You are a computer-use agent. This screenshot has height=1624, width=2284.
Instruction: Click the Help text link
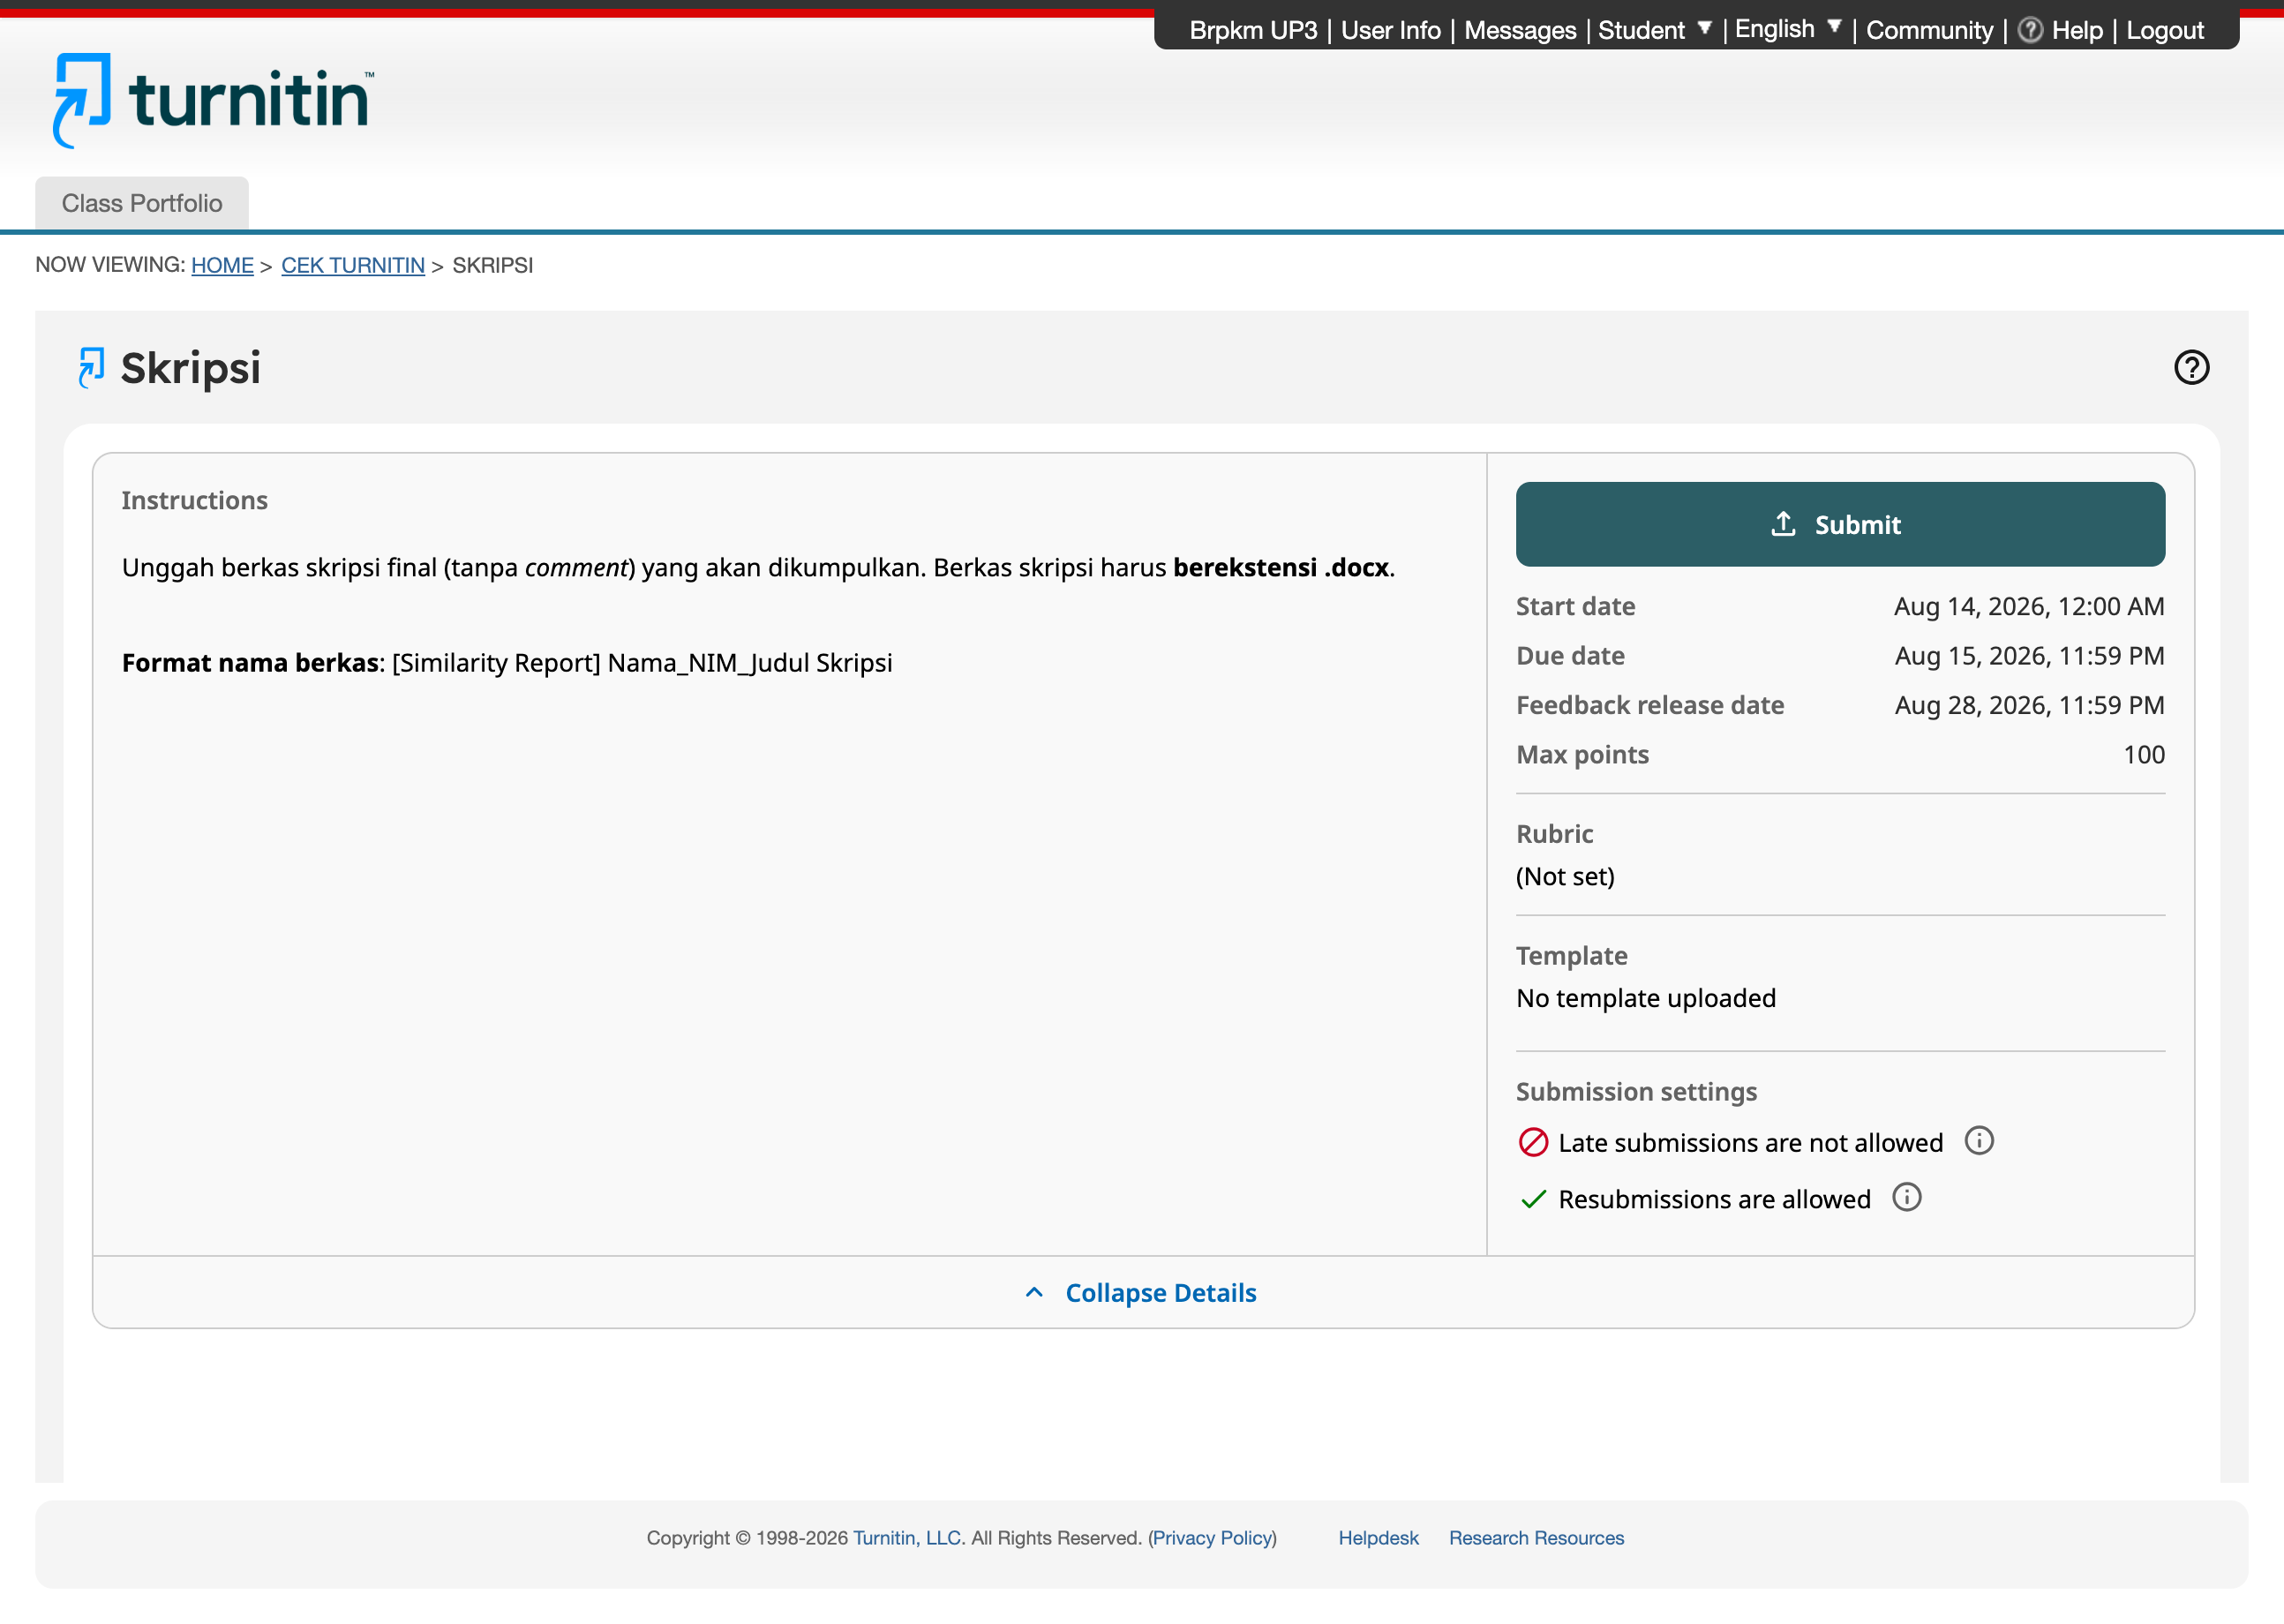tap(2077, 30)
